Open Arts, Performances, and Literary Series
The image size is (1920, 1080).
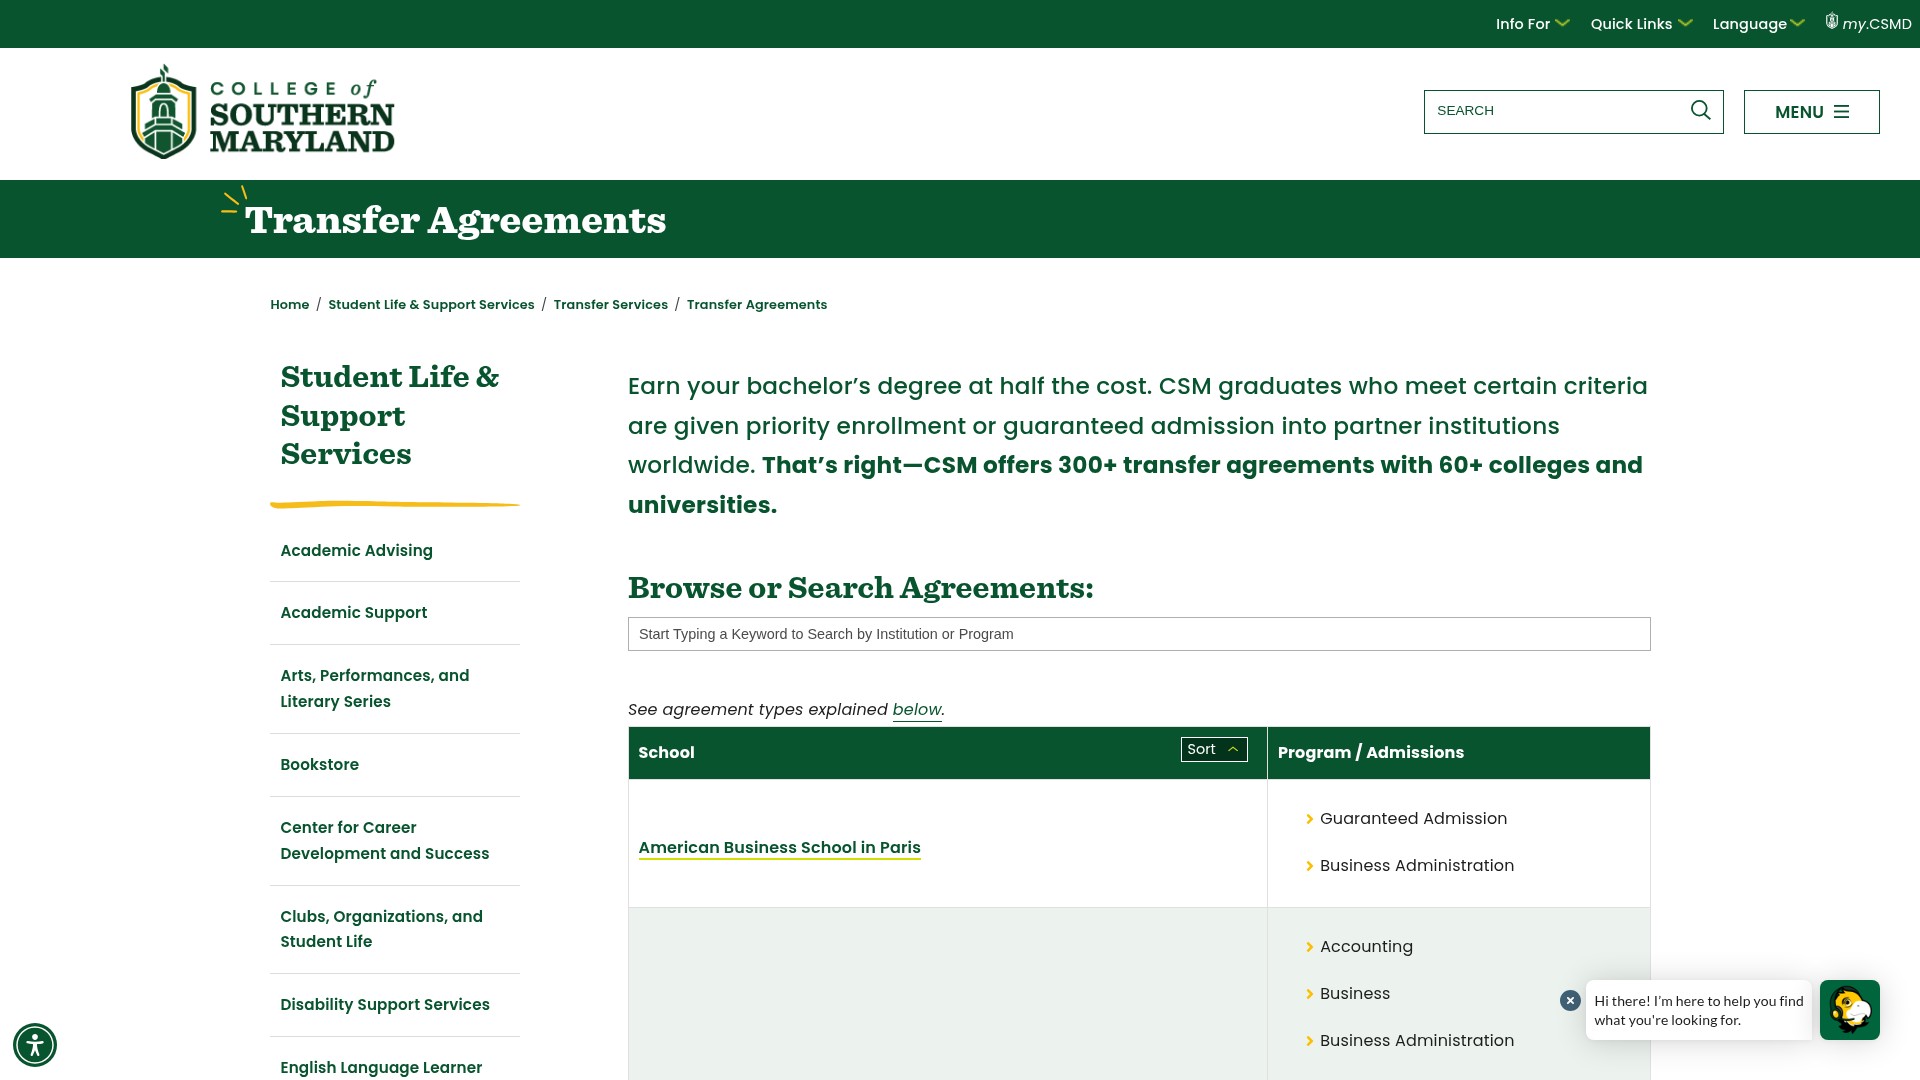[375, 689]
